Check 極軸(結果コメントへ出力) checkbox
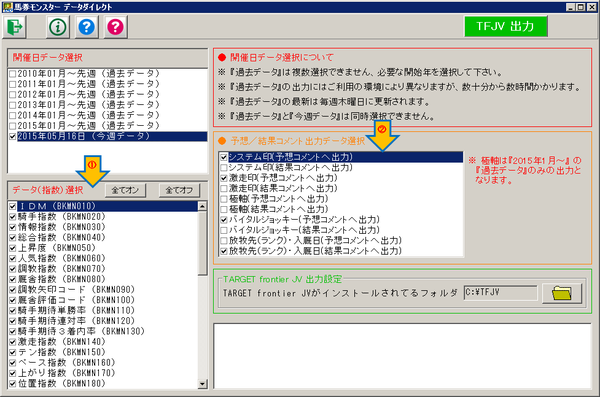 tap(224, 209)
